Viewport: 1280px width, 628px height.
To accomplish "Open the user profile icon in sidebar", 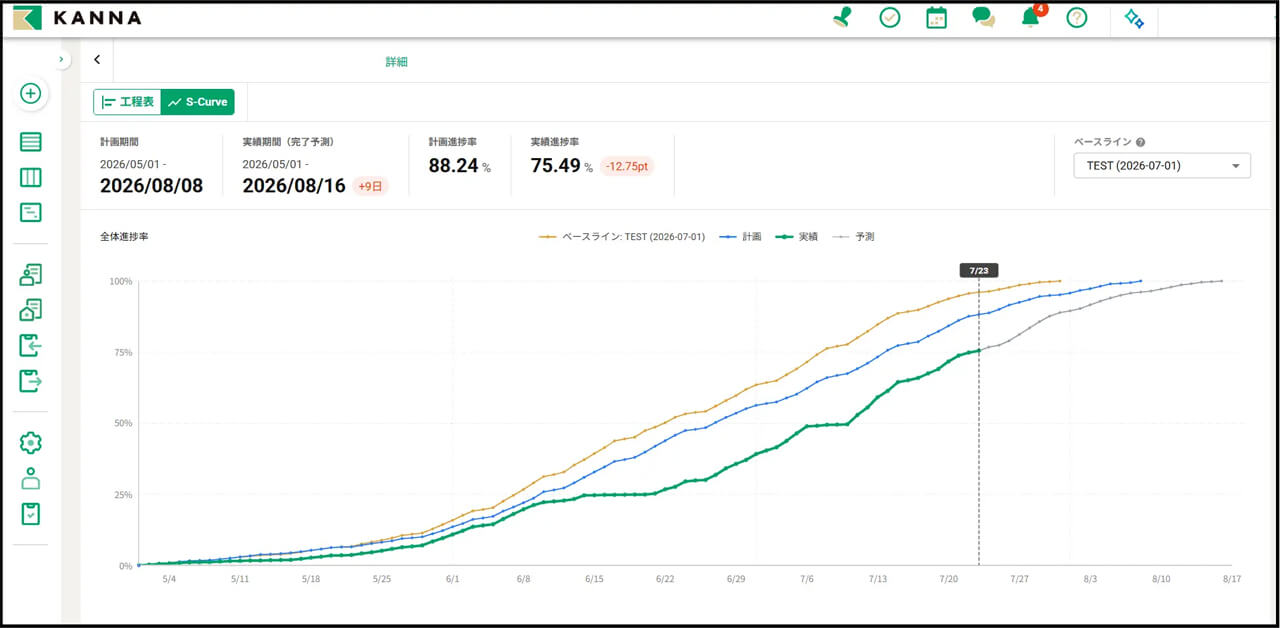I will coord(31,478).
